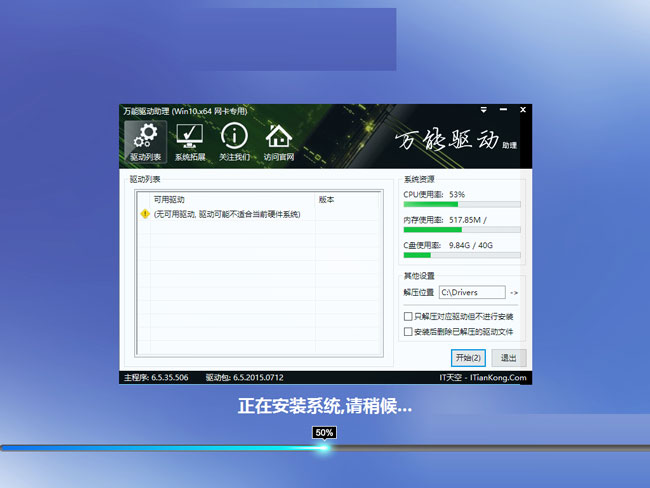Click the yellow warning icon in the driver list

point(145,214)
